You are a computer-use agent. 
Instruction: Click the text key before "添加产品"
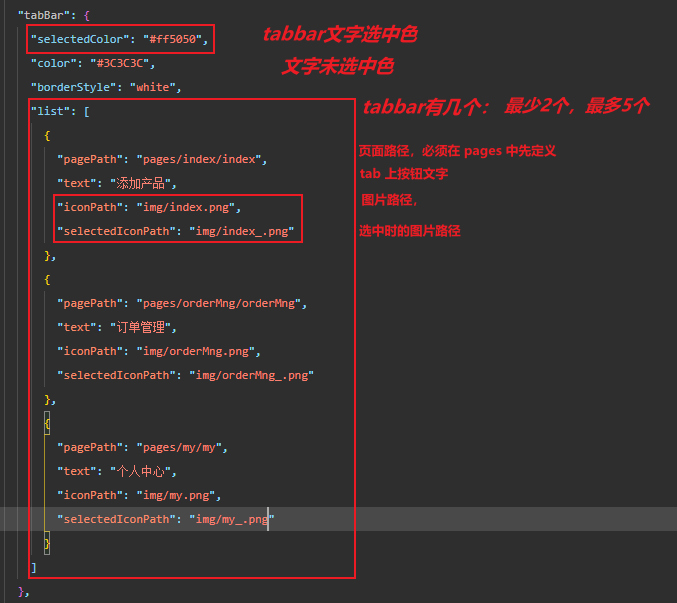pyautogui.click(x=77, y=183)
